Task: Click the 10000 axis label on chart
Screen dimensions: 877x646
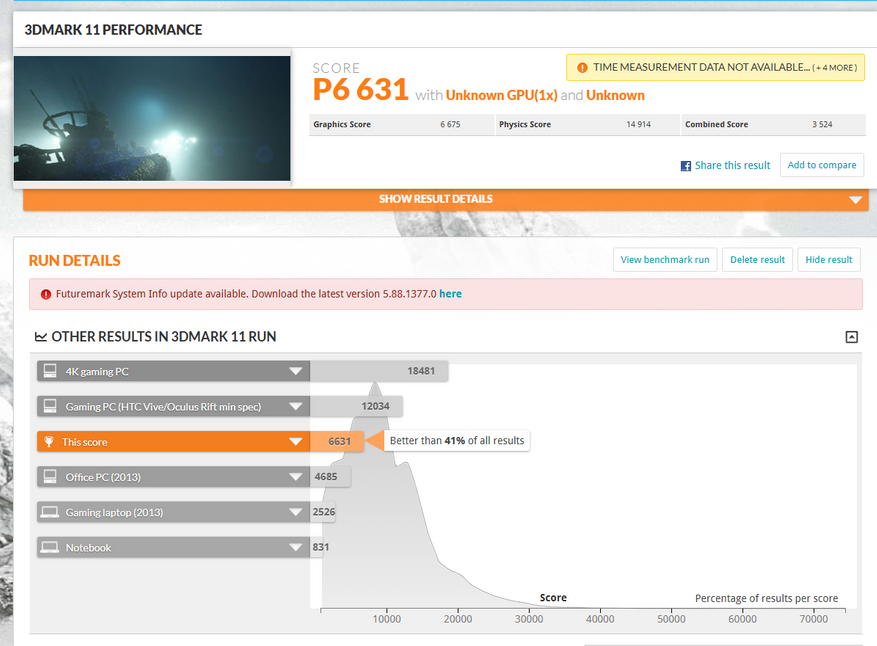Action: (x=386, y=619)
